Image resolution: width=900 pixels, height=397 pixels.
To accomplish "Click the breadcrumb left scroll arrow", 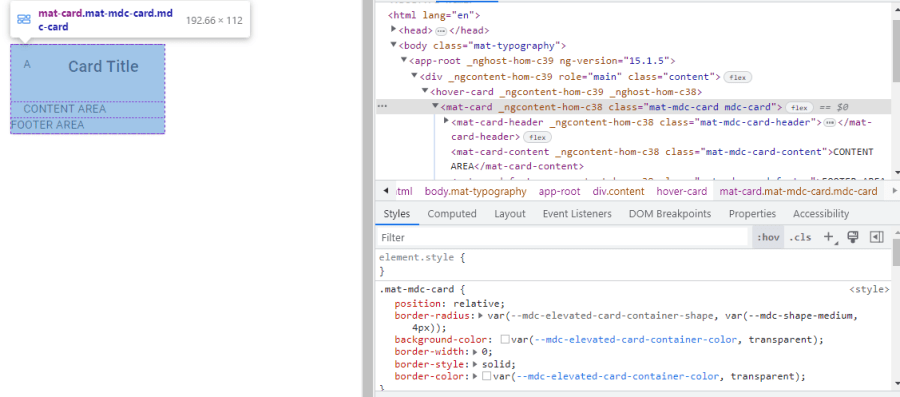I will [385, 191].
